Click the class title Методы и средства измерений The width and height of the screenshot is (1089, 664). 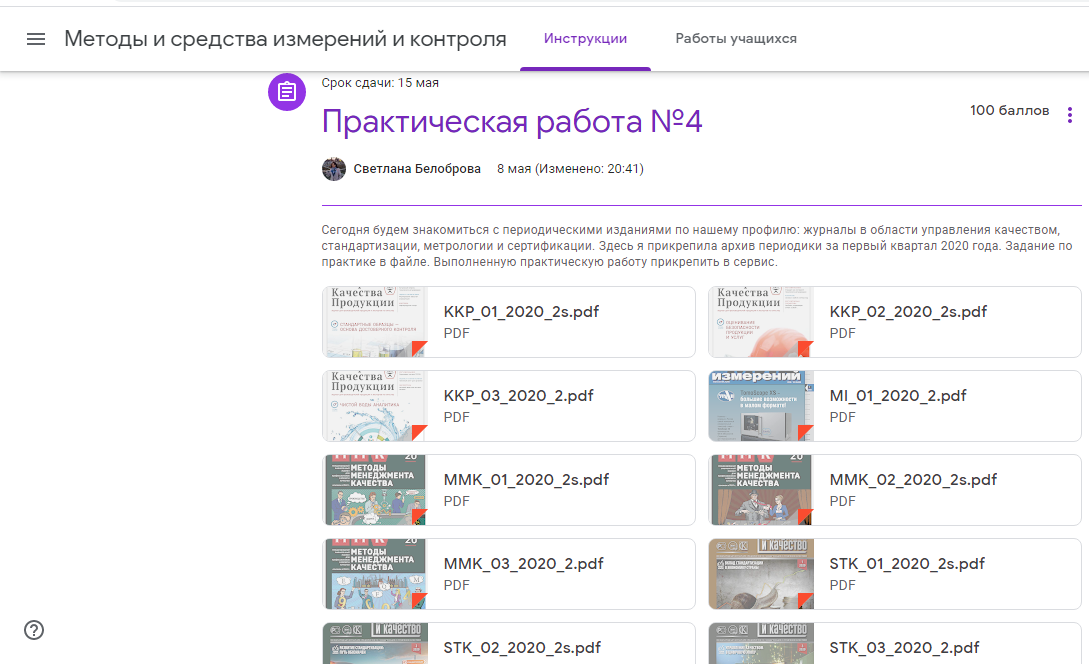click(x=285, y=39)
